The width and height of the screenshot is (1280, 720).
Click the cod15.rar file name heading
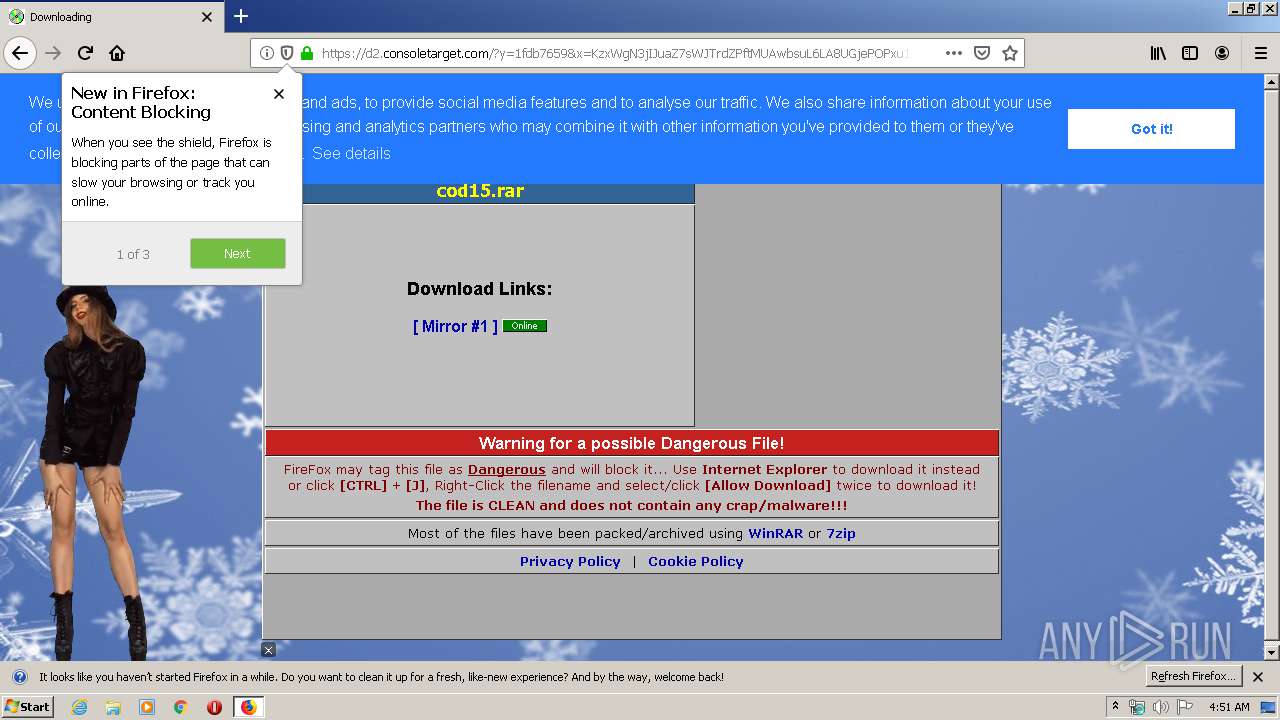tap(480, 191)
